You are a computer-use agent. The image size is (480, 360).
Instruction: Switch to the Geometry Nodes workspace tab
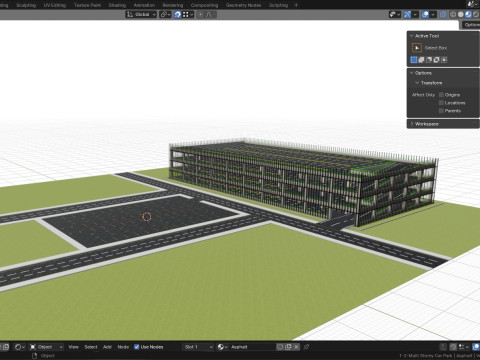point(243,5)
